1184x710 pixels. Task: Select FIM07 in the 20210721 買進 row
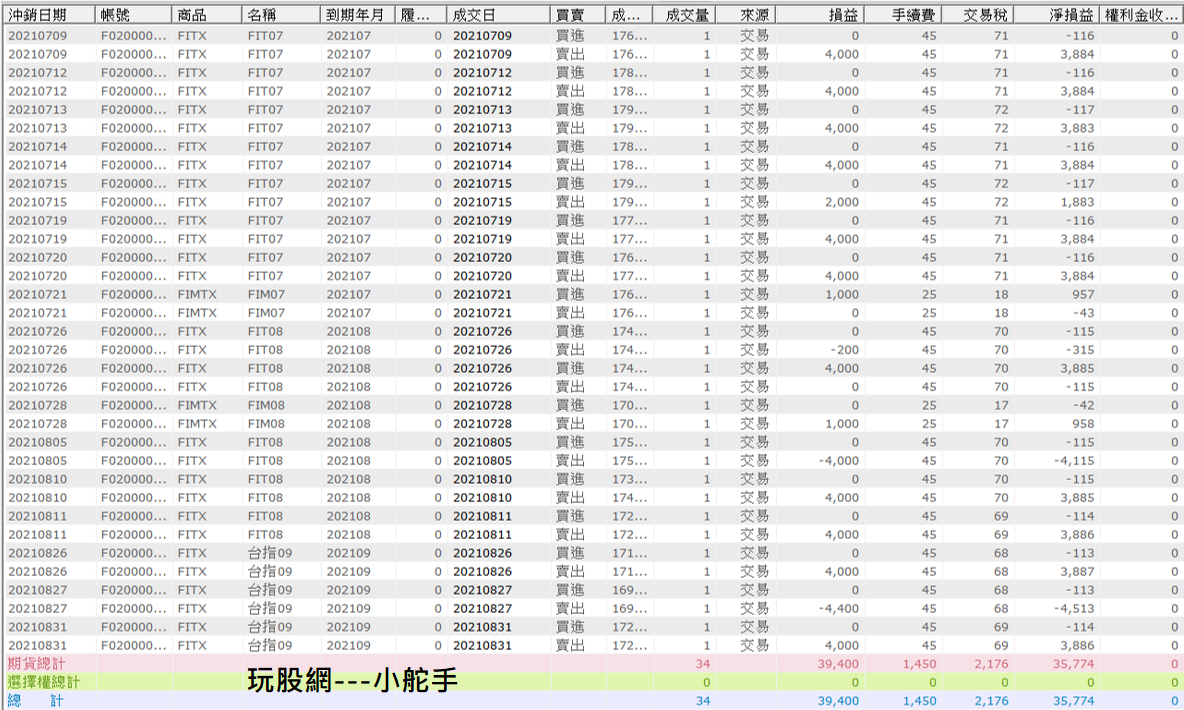[x=266, y=294]
